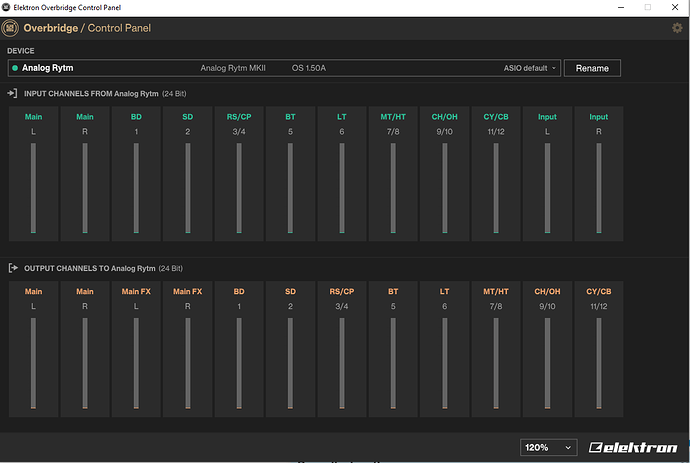Click the Analog Rytm MKII model text
Viewport: 690px width, 463px height.
point(233,68)
